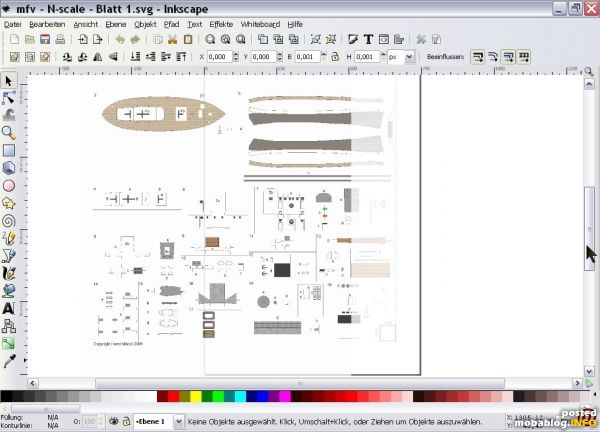Click the Y position spinner arrows
Viewport: 600px width, 432px height.
pos(280,57)
